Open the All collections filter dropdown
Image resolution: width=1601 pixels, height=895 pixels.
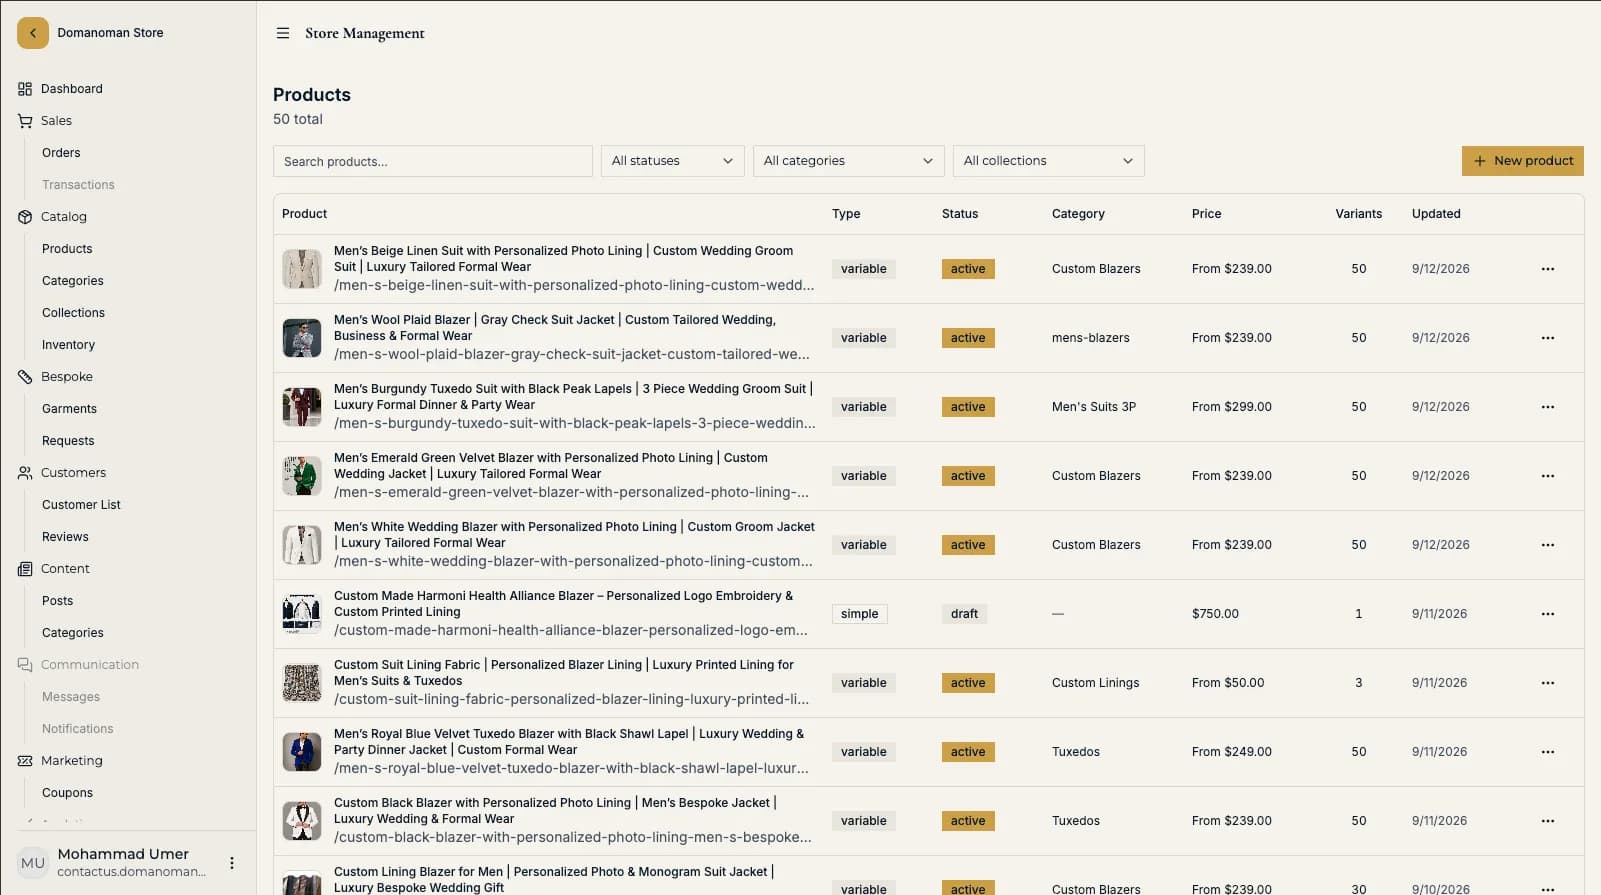1048,161
